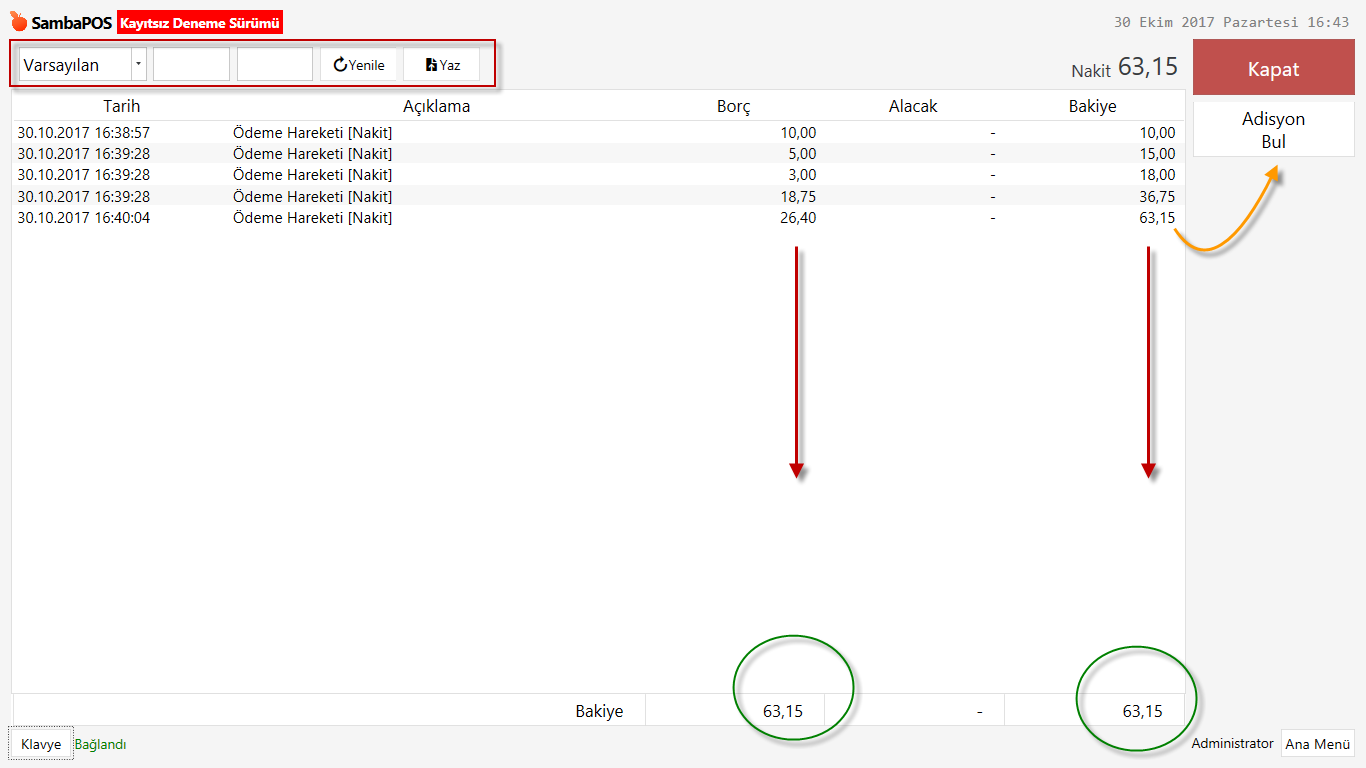Click the Bakiye column header
1366x768 pixels.
(1092, 106)
